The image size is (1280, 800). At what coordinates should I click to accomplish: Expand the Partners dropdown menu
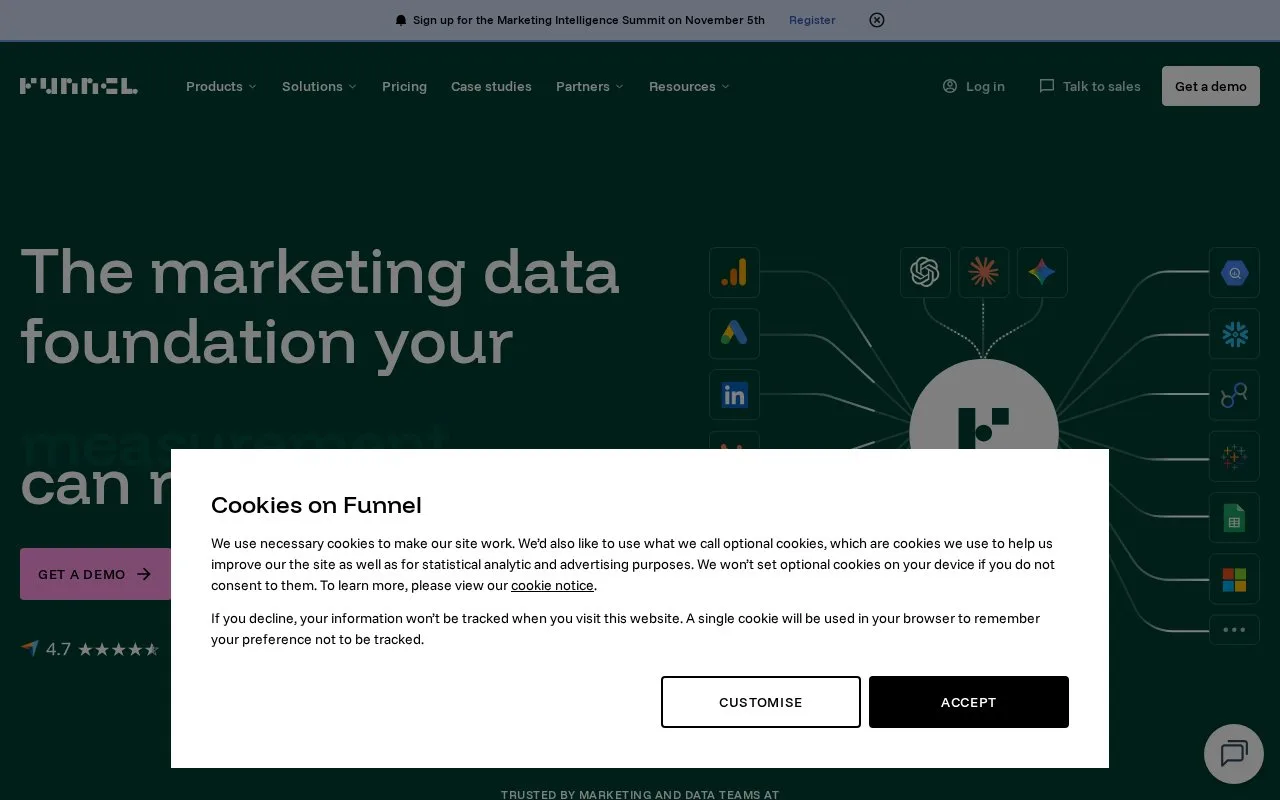pos(590,86)
